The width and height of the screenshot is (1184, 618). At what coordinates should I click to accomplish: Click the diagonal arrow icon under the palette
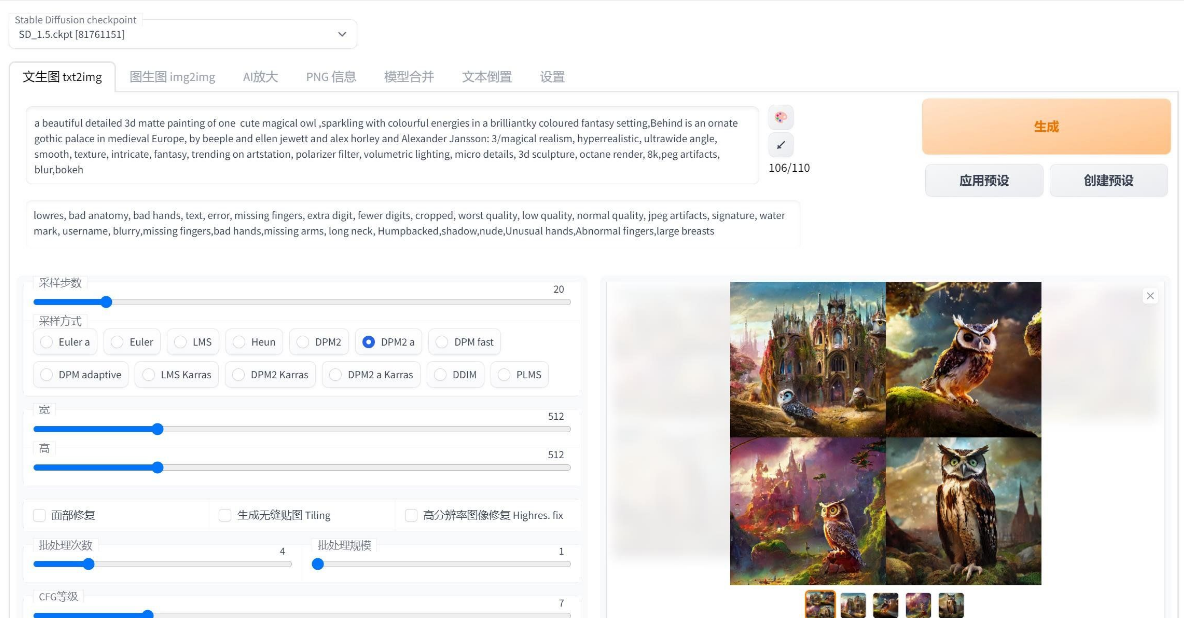781,145
